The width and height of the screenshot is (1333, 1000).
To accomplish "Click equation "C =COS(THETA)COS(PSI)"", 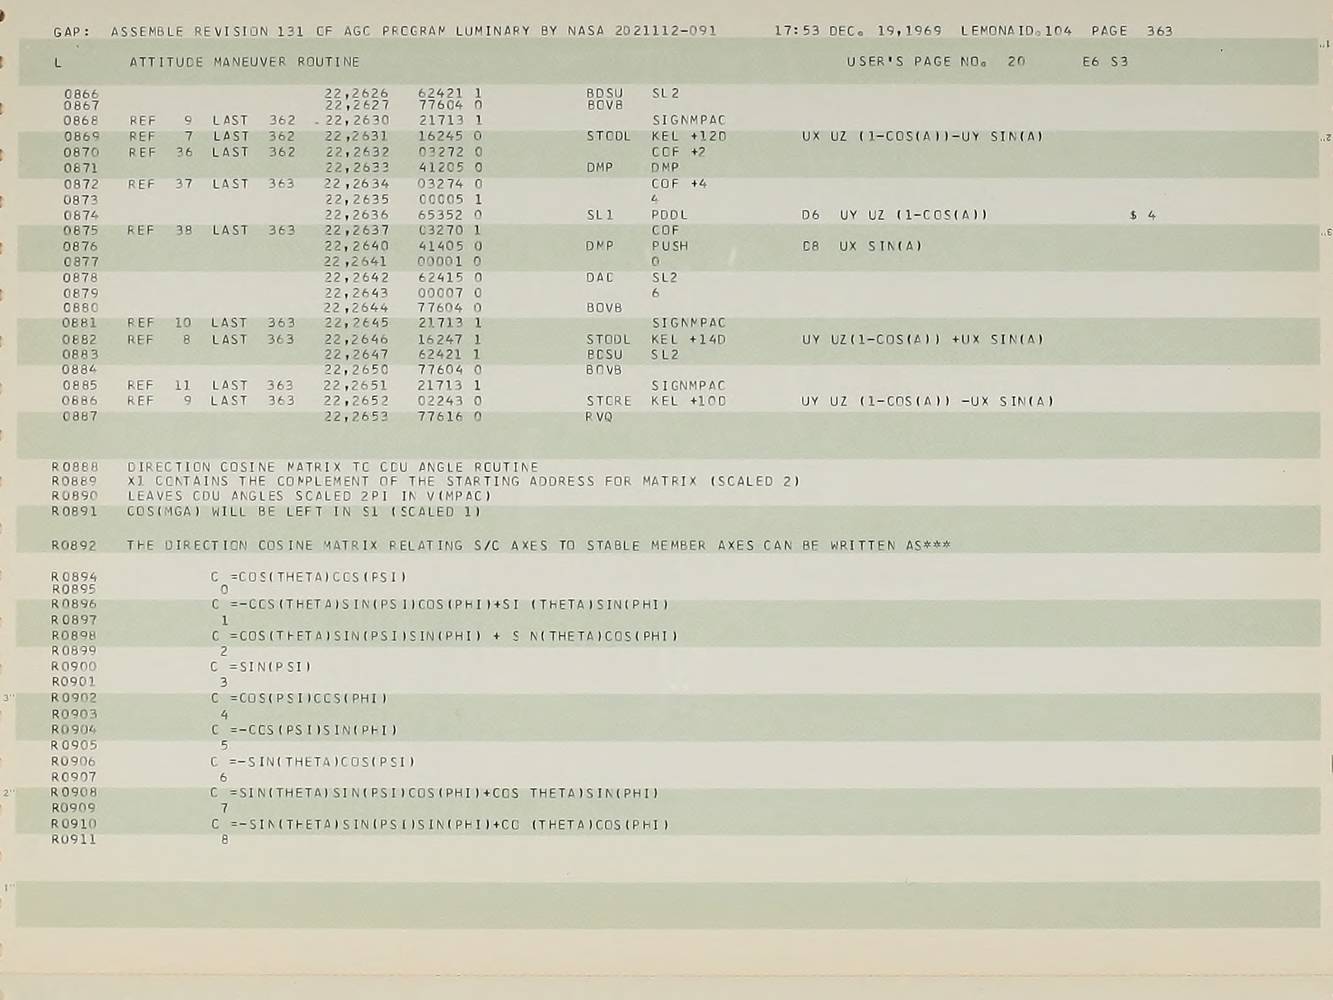I will [309, 578].
